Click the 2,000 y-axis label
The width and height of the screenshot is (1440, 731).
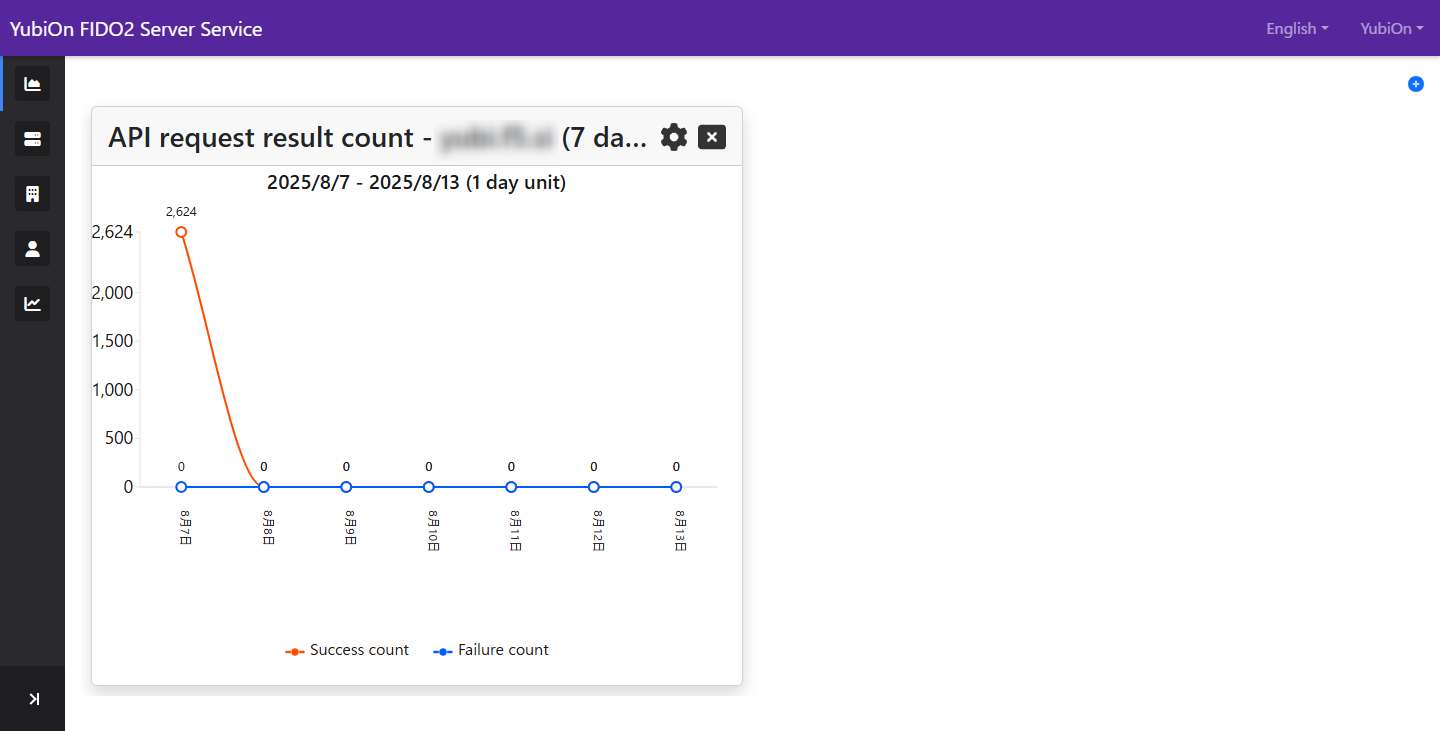pyautogui.click(x=112, y=293)
